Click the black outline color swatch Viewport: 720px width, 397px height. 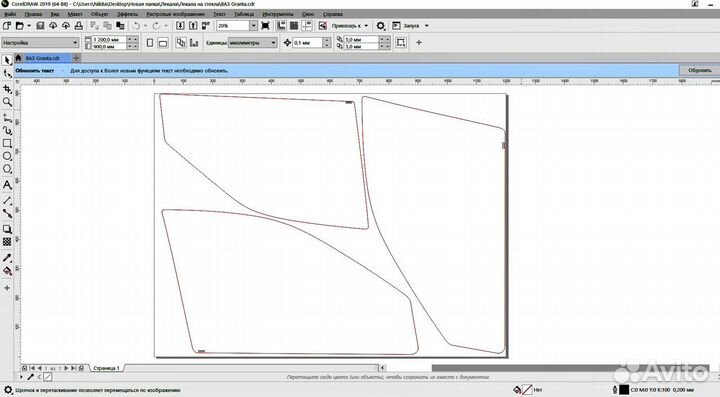[624, 390]
